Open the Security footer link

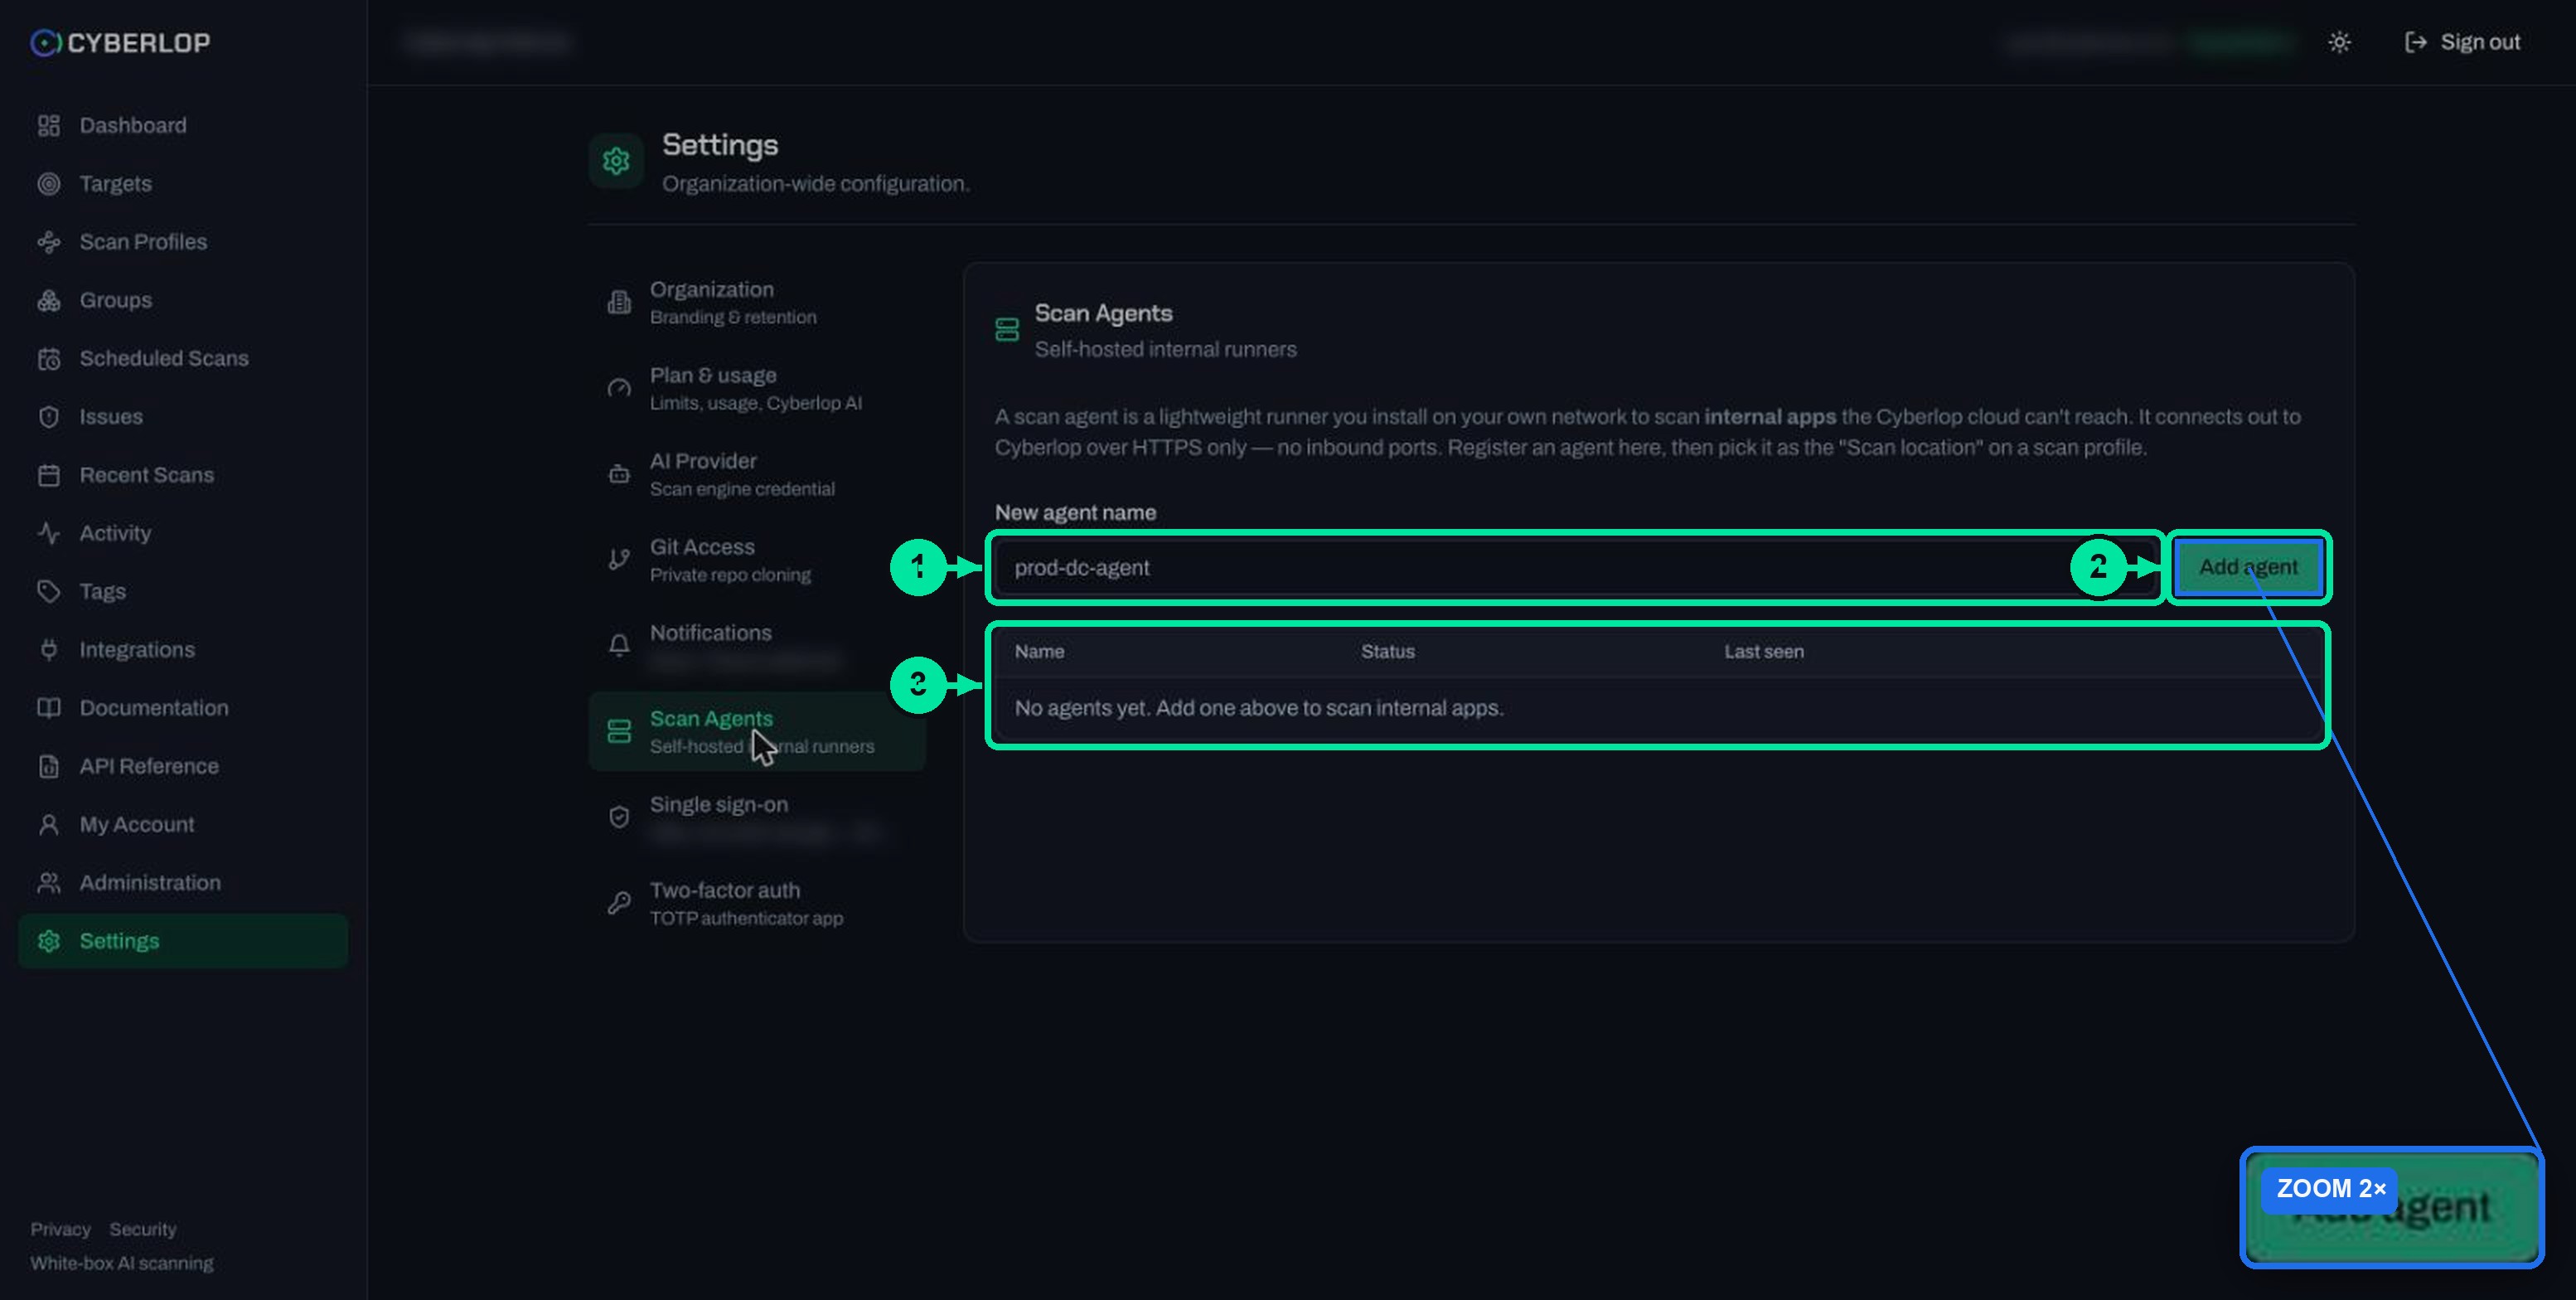click(x=142, y=1229)
